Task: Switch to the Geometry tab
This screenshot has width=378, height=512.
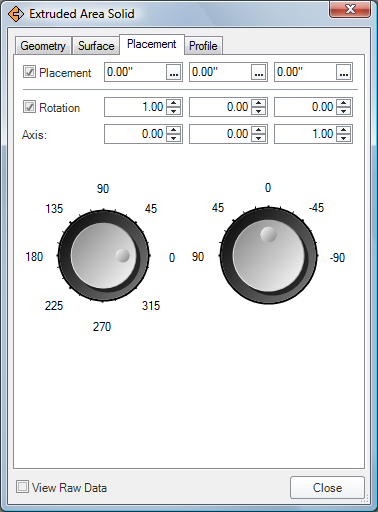Action: click(43, 46)
